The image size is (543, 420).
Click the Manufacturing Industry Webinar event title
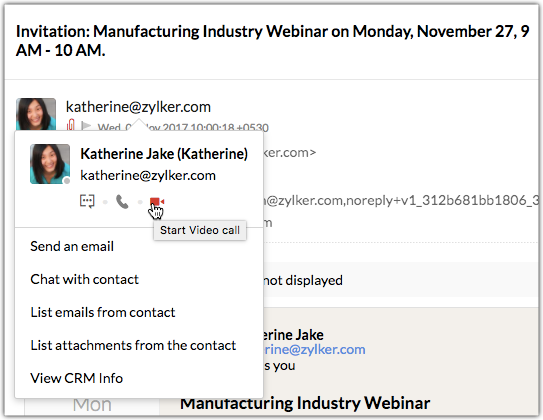click(305, 403)
